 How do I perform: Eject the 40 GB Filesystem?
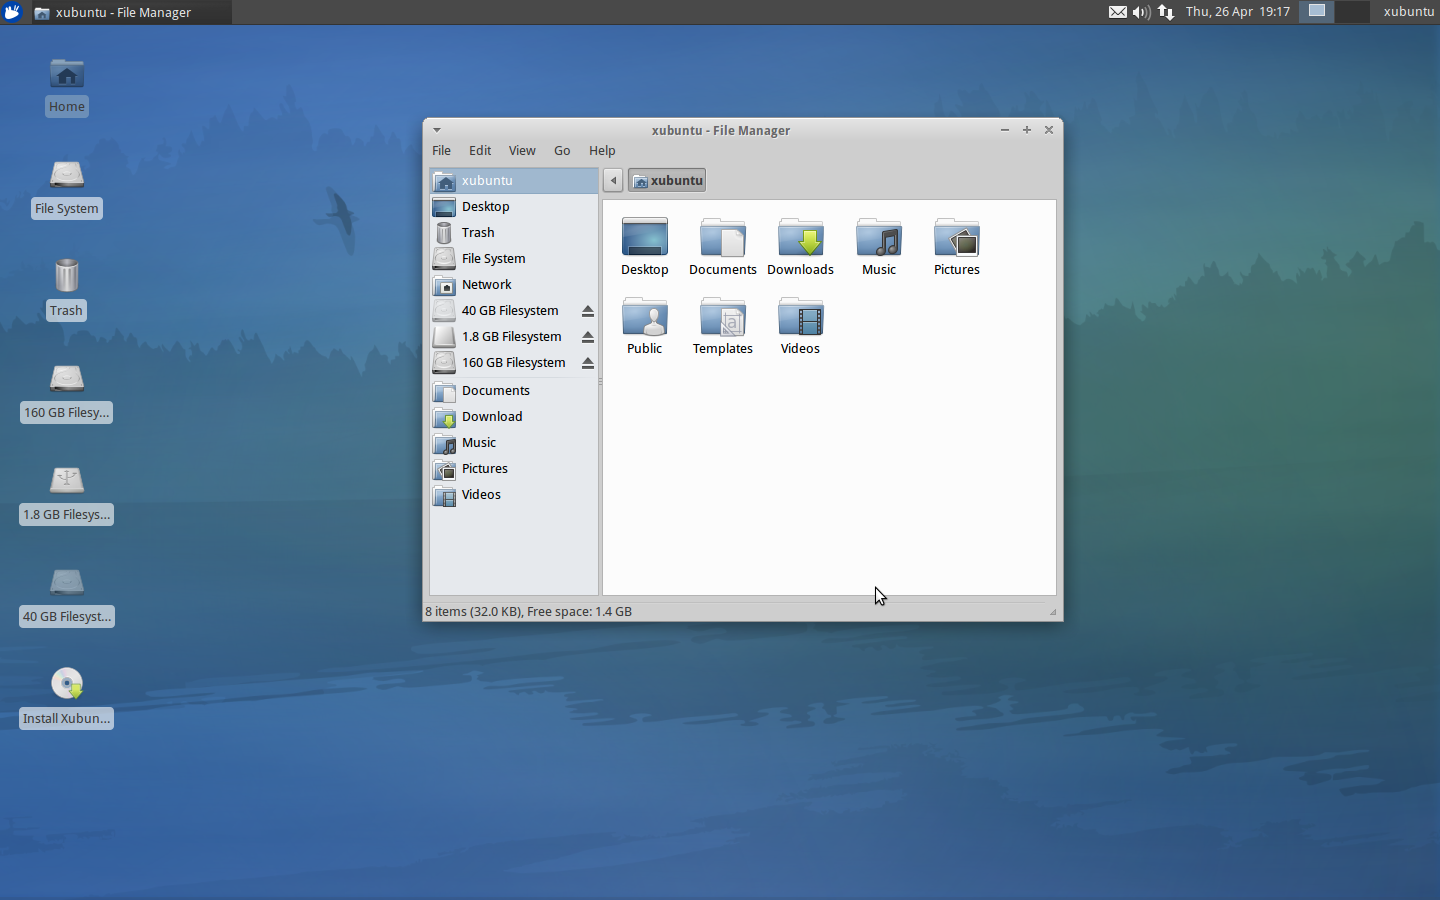coord(587,310)
